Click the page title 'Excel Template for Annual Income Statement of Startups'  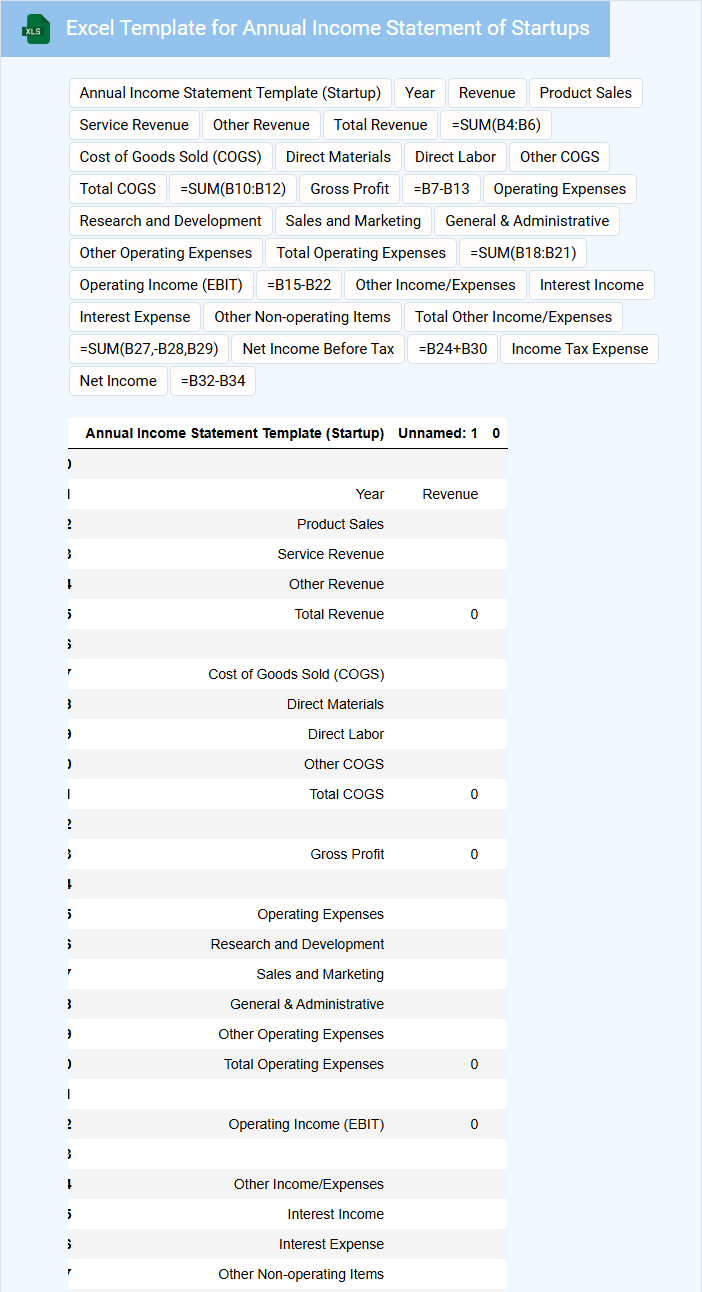pyautogui.click(x=328, y=28)
